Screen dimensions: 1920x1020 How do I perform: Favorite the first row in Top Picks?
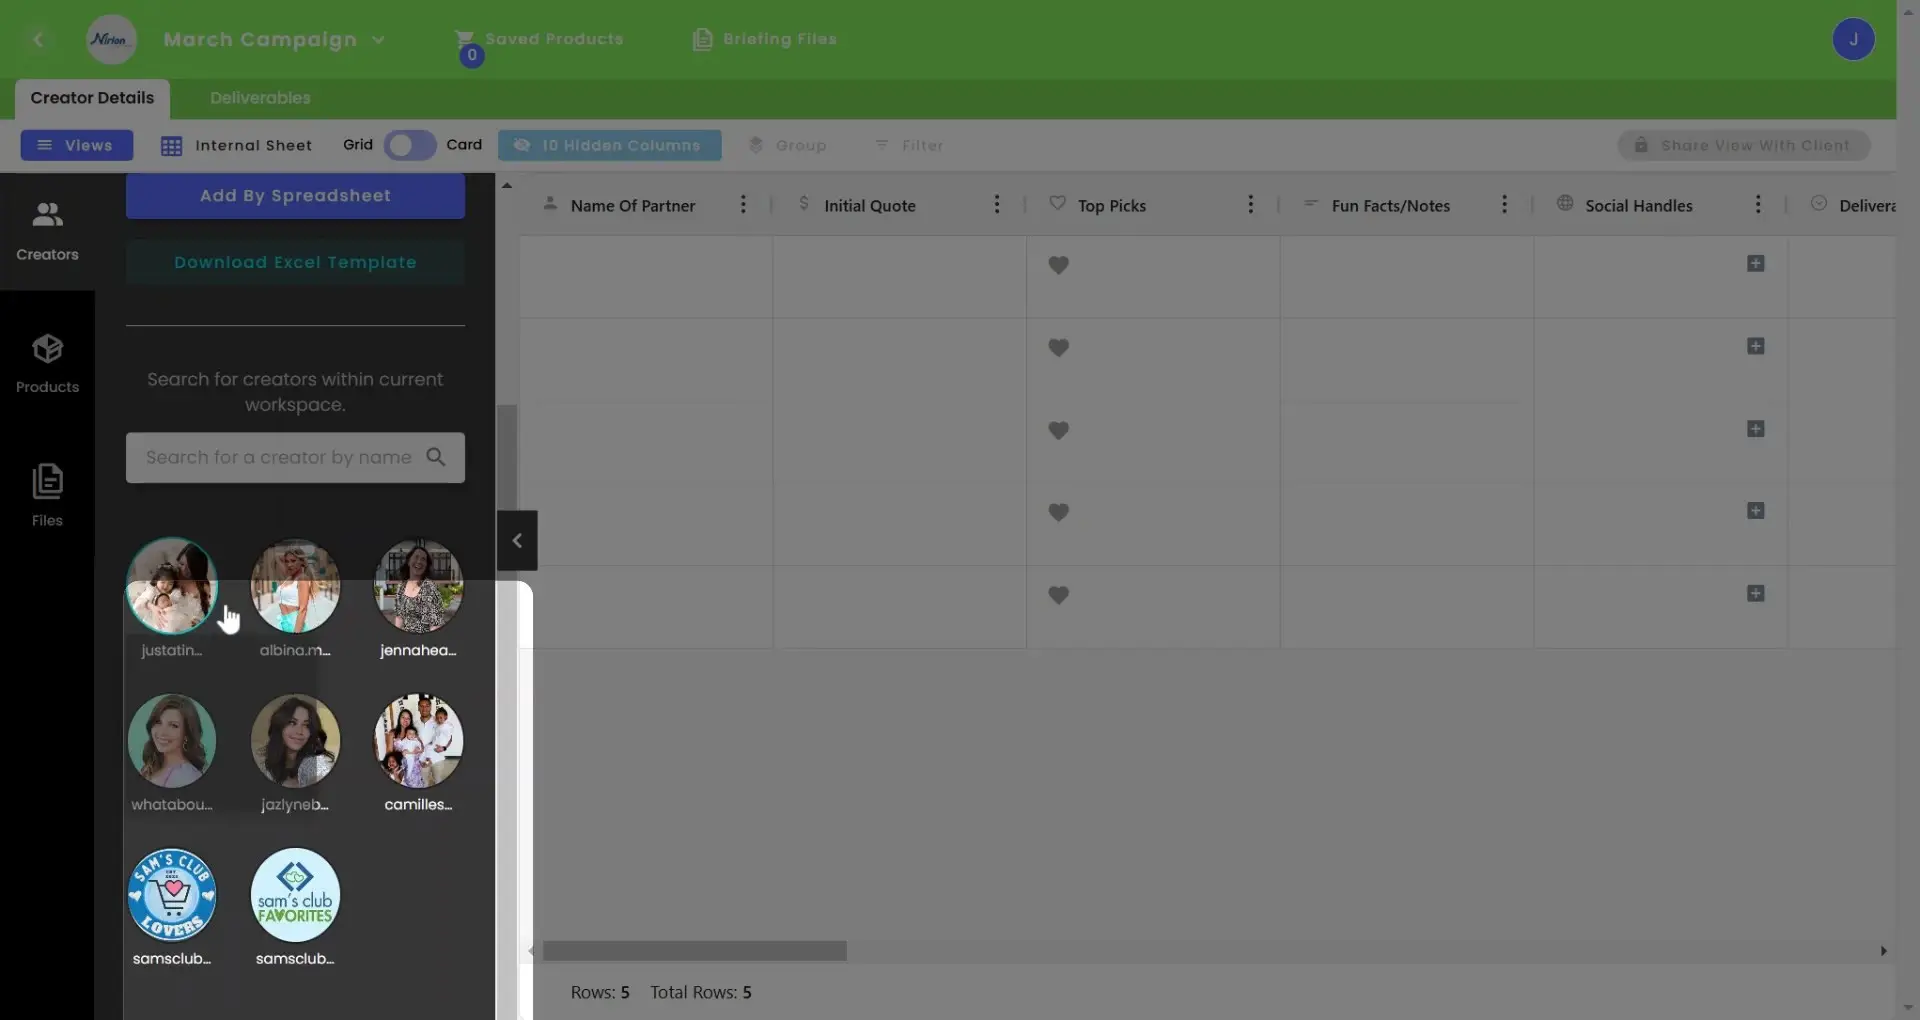(1059, 265)
